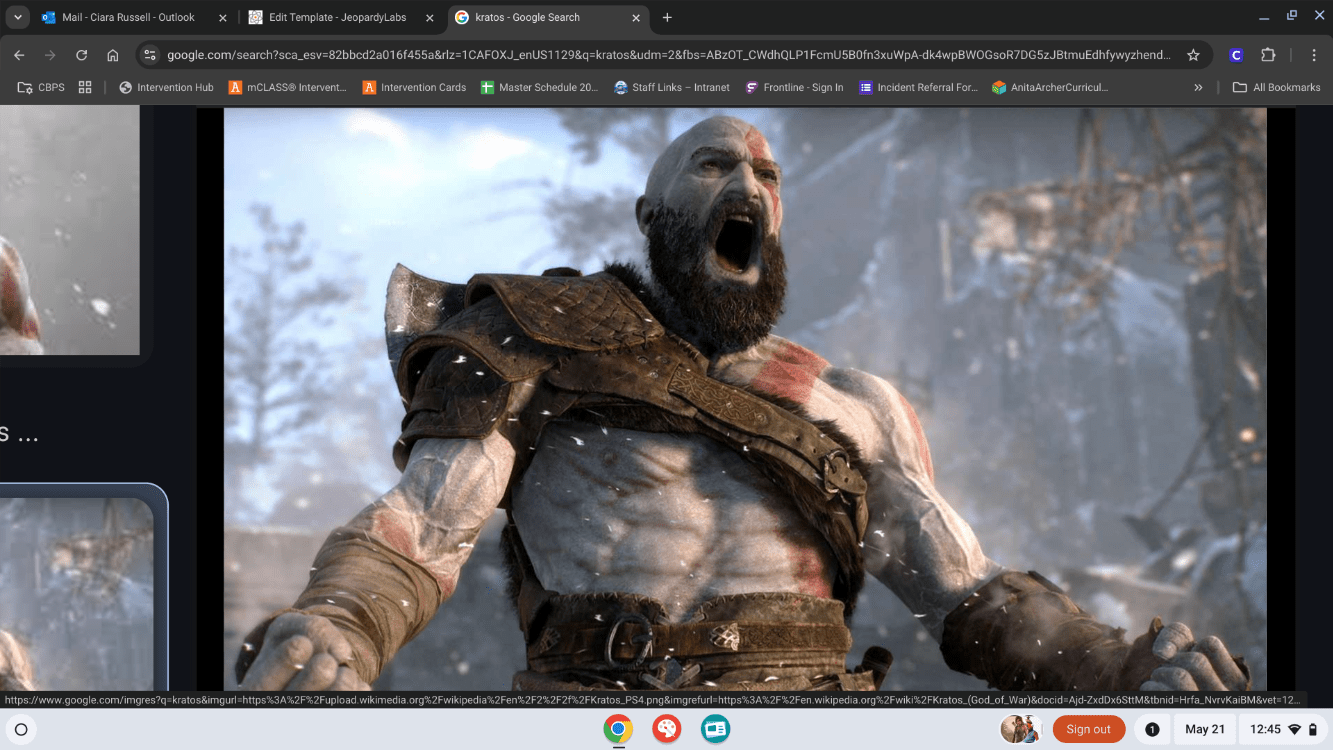Open the May 21 calendar date
1333x750 pixels.
(1204, 729)
